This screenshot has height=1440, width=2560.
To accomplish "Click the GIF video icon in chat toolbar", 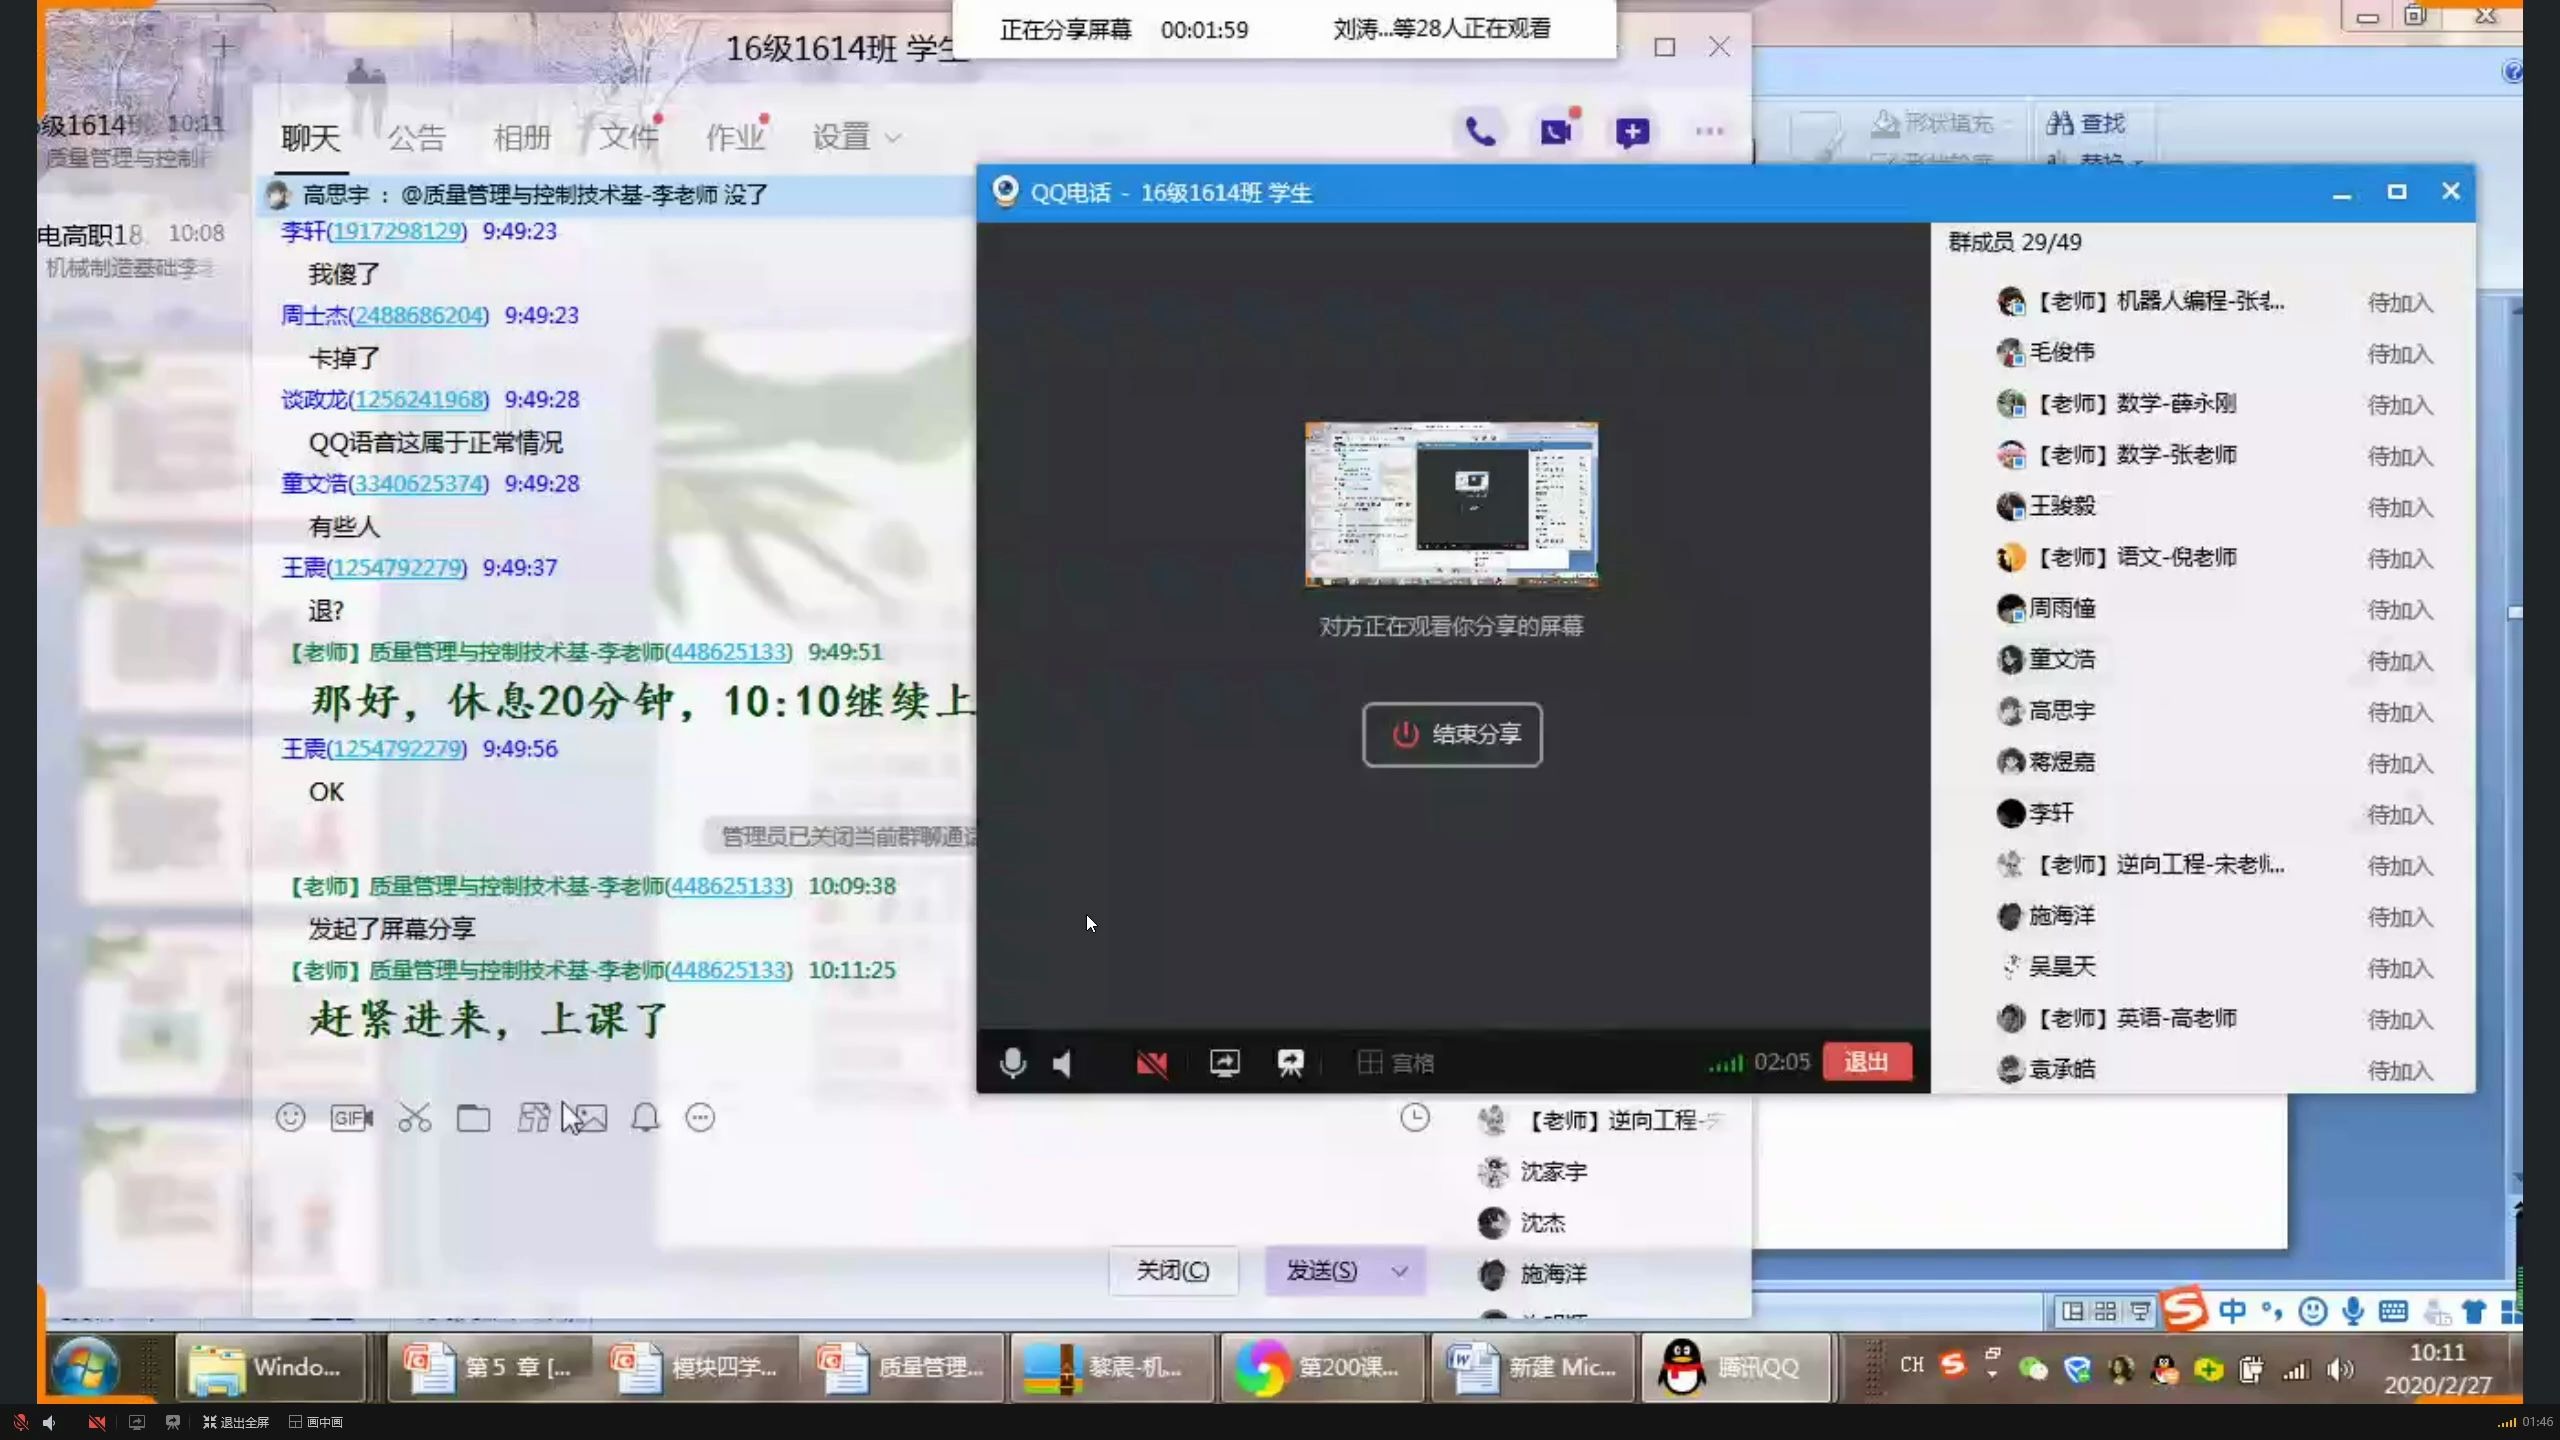I will click(x=351, y=1117).
